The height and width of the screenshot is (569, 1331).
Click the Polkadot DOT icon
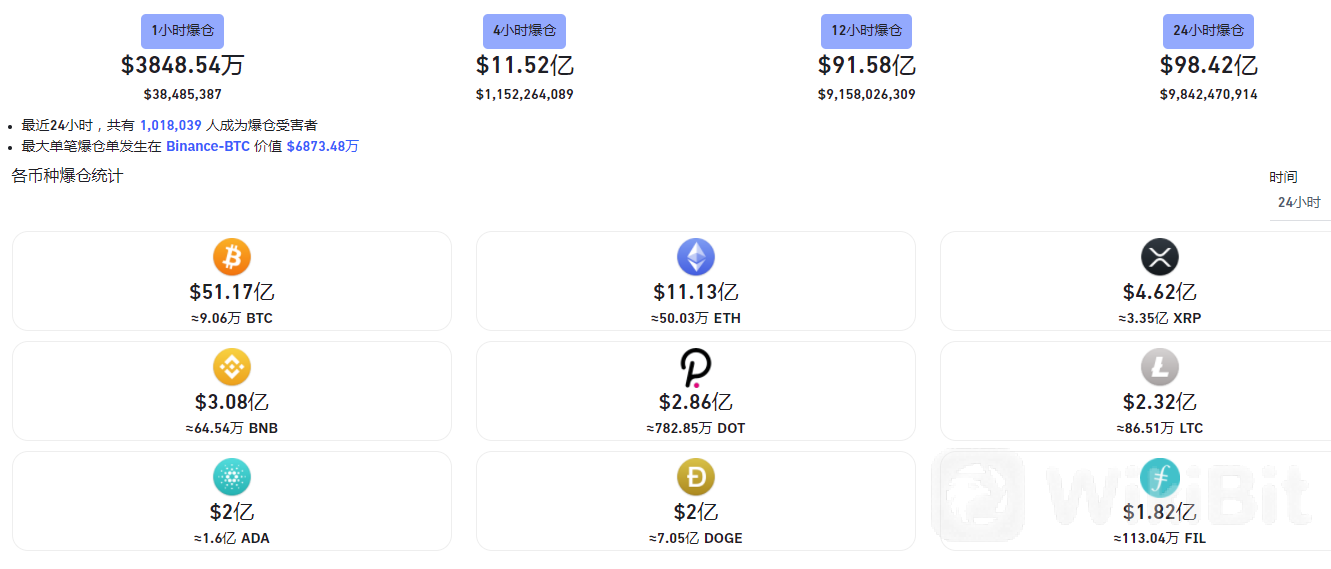(696, 368)
